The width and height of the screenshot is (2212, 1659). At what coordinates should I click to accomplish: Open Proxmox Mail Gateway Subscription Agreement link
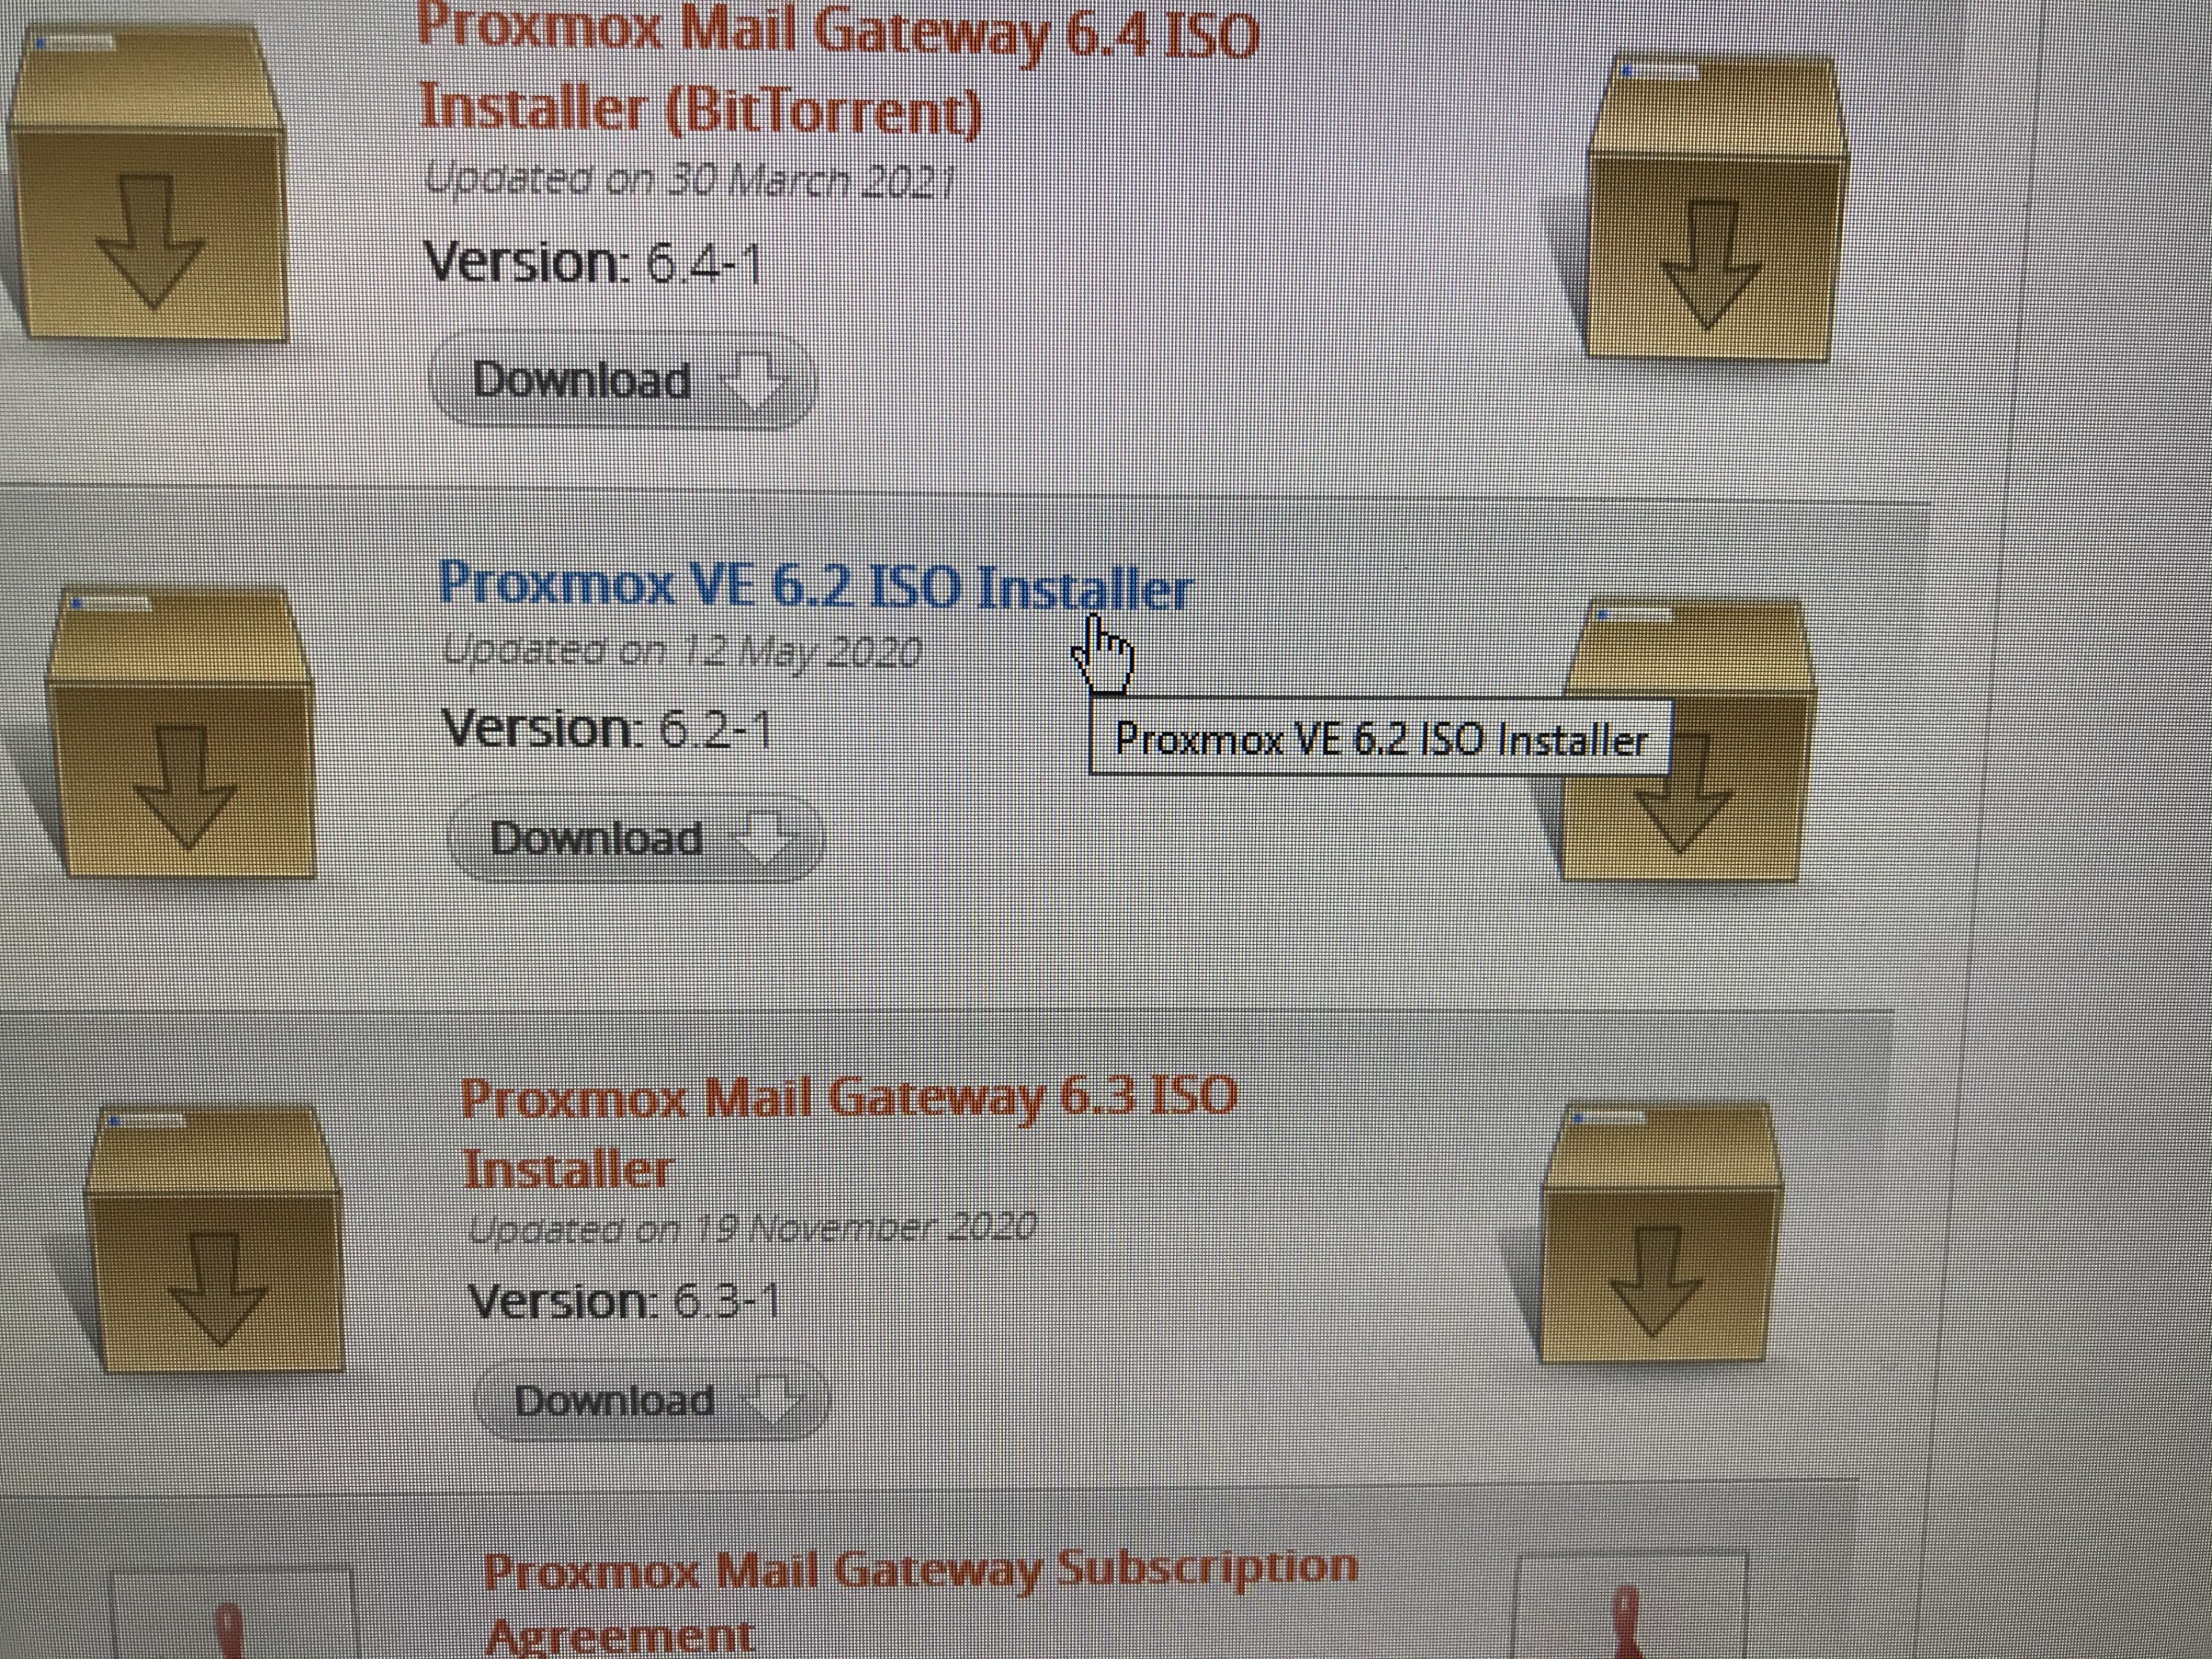click(x=921, y=1600)
